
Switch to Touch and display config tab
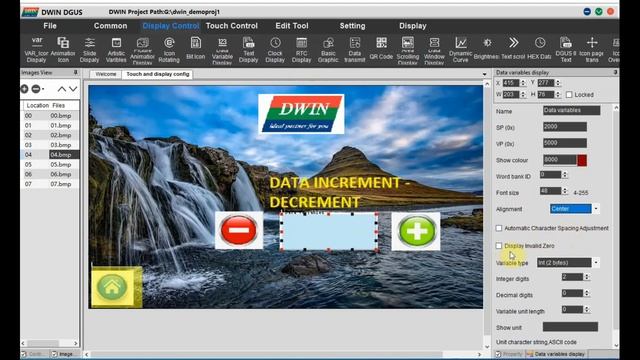[x=158, y=74]
